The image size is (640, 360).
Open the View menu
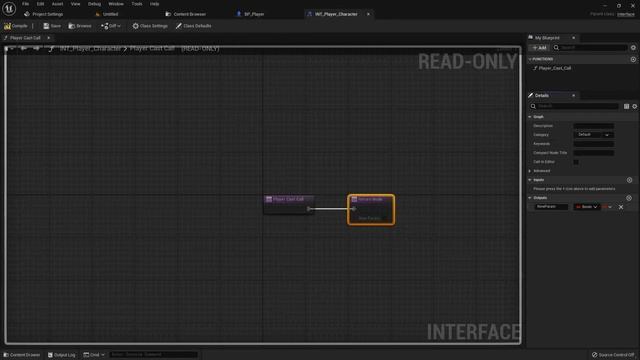pyautogui.click(x=76, y=4)
